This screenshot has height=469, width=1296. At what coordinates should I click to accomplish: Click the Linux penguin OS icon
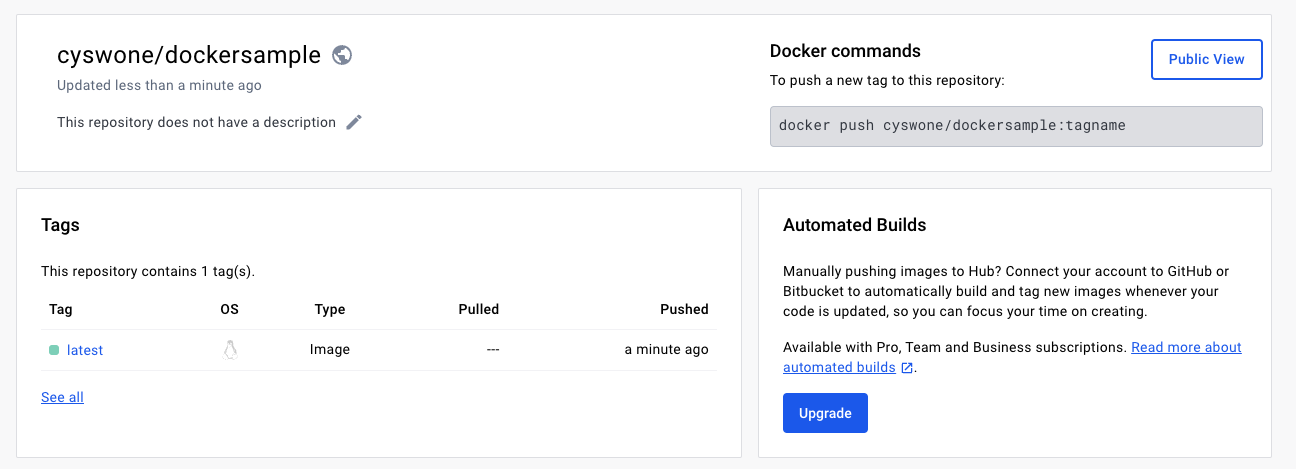pos(230,350)
